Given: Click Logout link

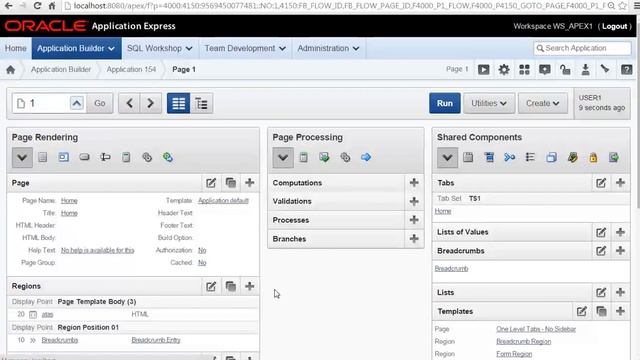Looking at the screenshot, I should (615, 26).
